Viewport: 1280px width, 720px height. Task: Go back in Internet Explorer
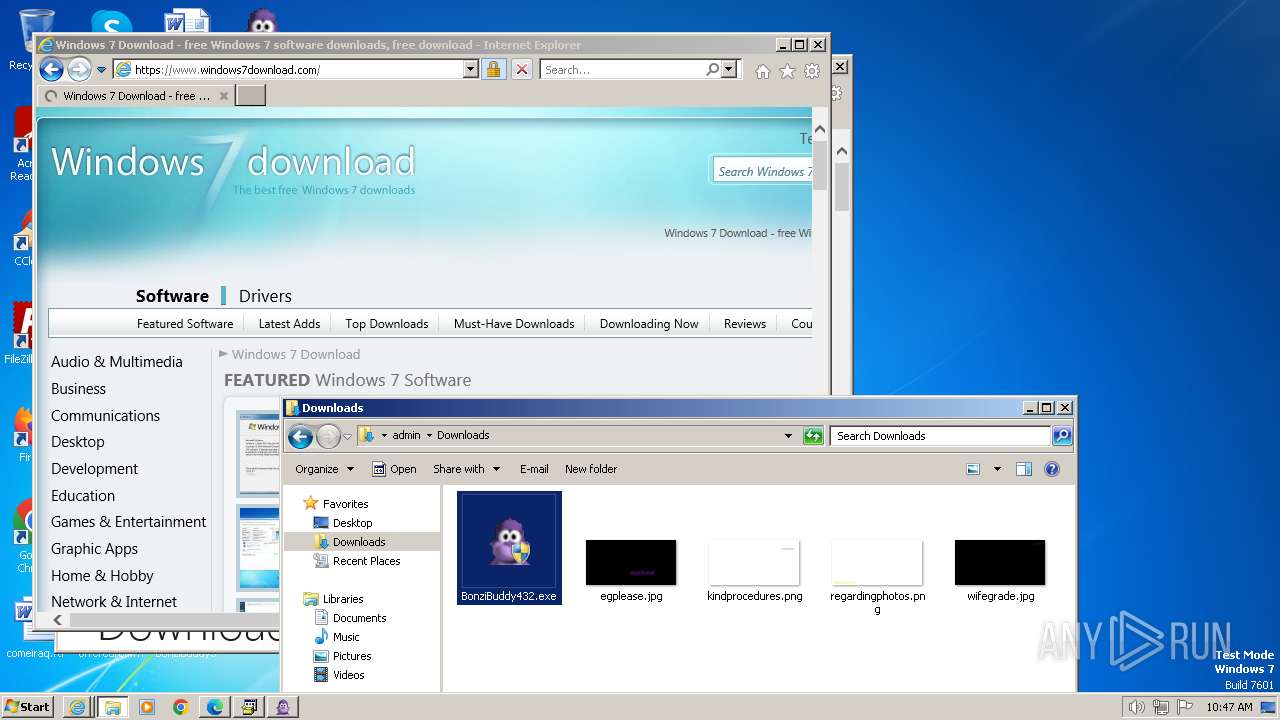tap(51, 70)
